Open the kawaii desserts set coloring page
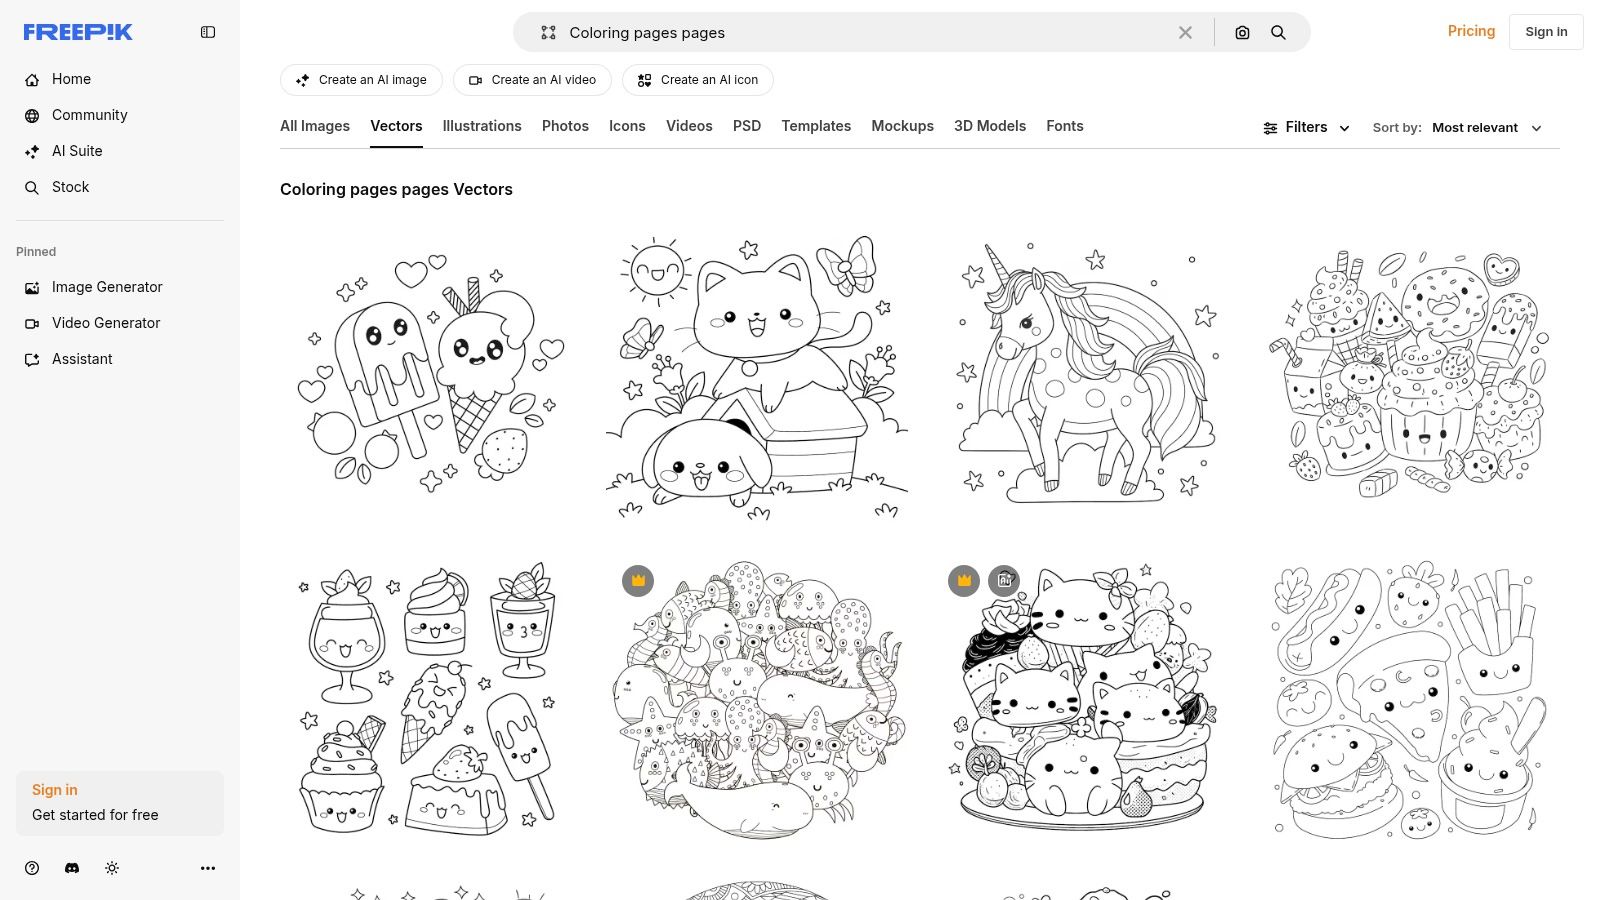 432,699
